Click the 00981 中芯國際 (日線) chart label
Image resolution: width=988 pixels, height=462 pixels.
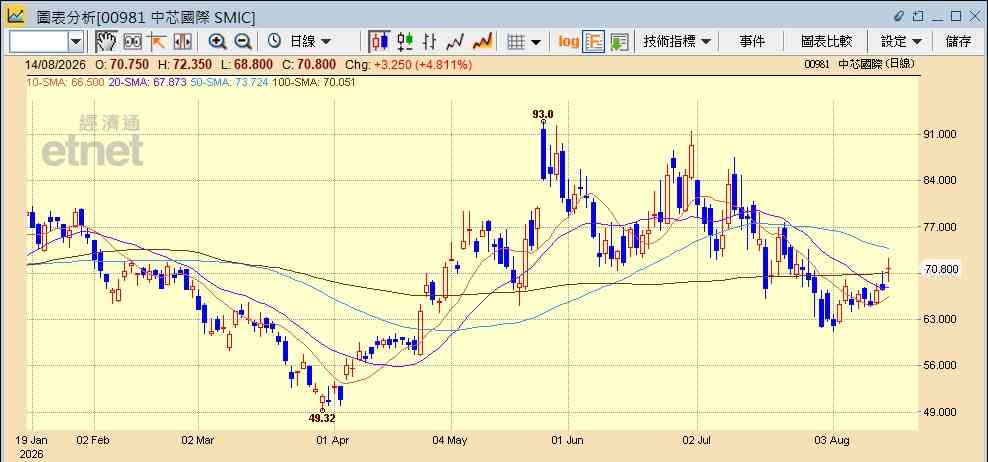[859, 64]
